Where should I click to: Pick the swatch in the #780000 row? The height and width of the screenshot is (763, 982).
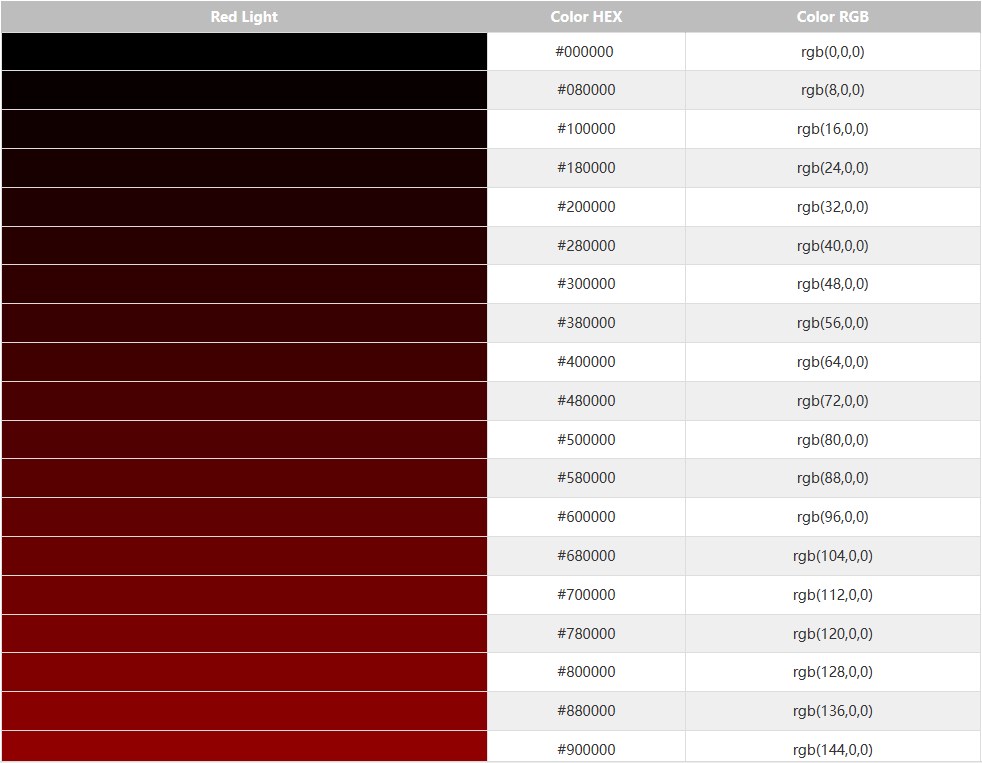tap(244, 633)
